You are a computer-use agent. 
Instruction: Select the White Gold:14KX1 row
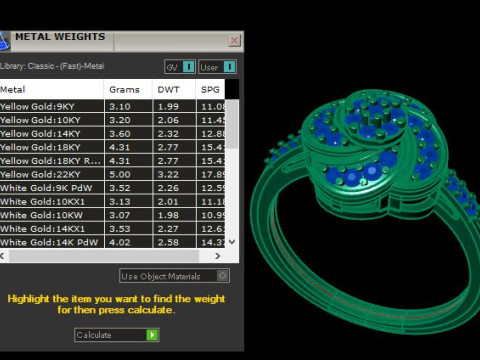[112, 229]
